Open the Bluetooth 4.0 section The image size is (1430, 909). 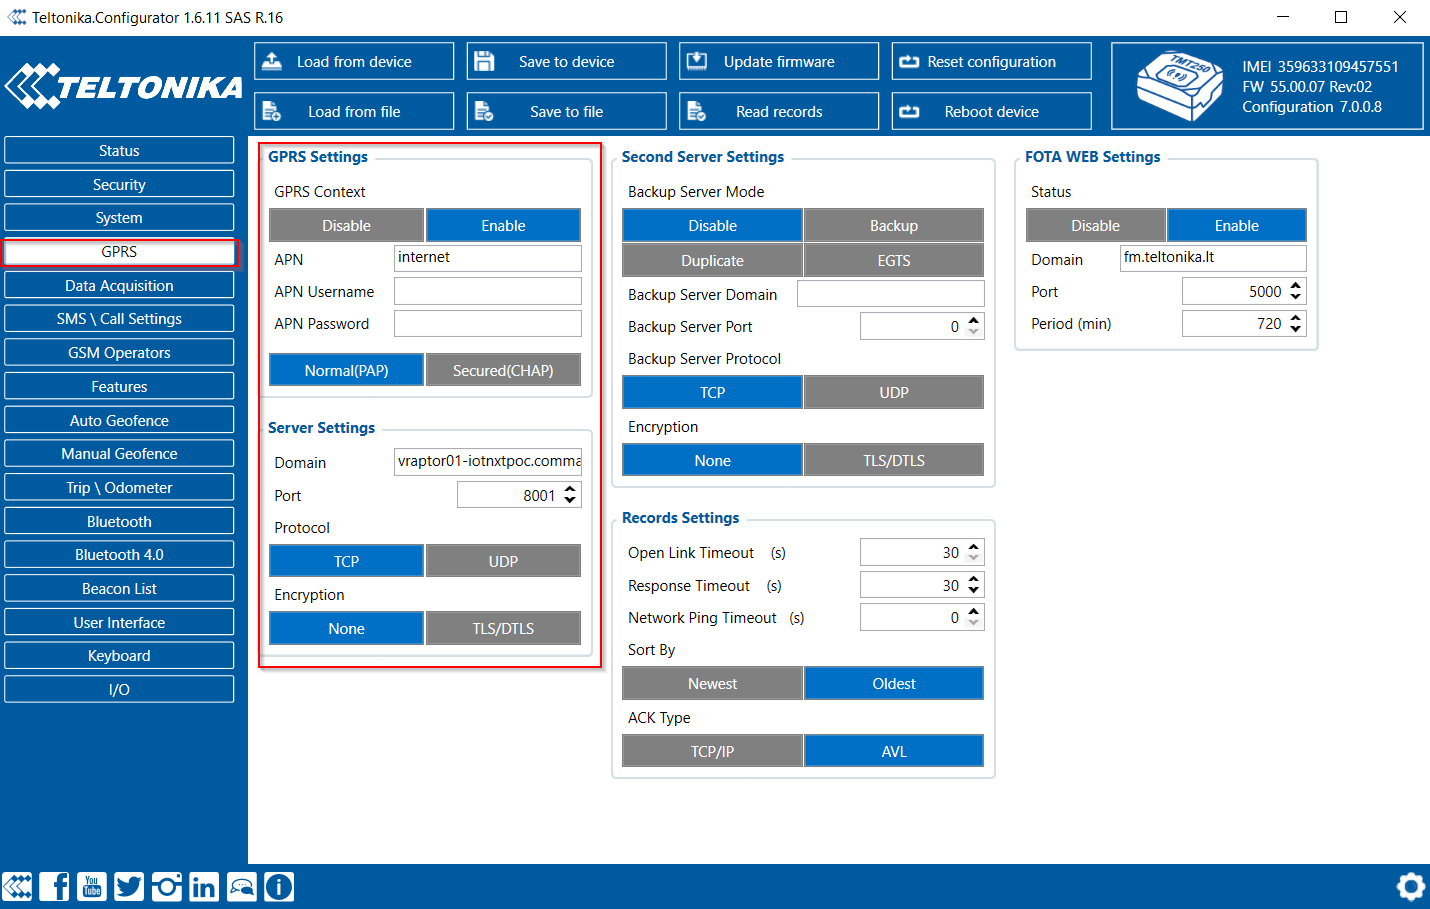point(119,554)
